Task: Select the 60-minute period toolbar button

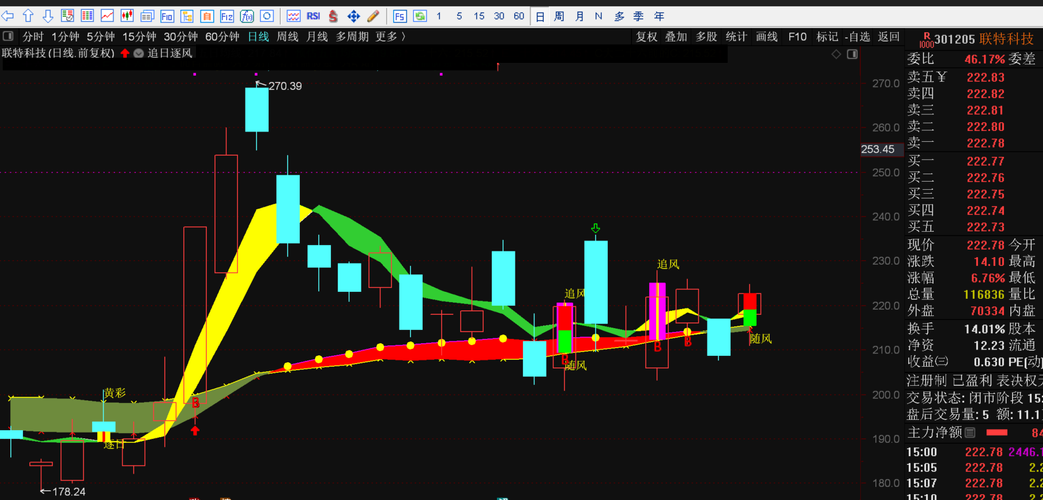Action: click(519, 16)
